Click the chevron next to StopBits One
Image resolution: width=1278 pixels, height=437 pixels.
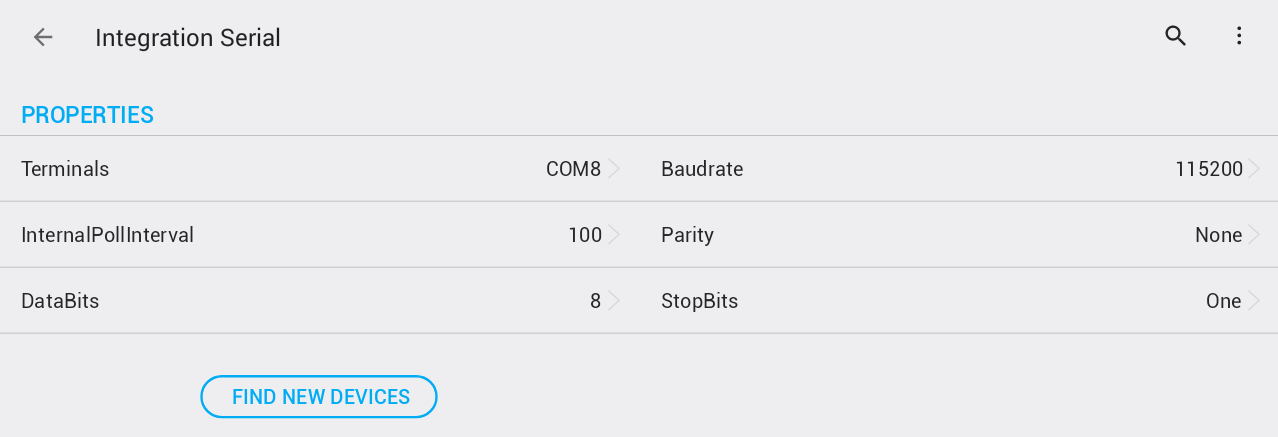coord(1254,301)
